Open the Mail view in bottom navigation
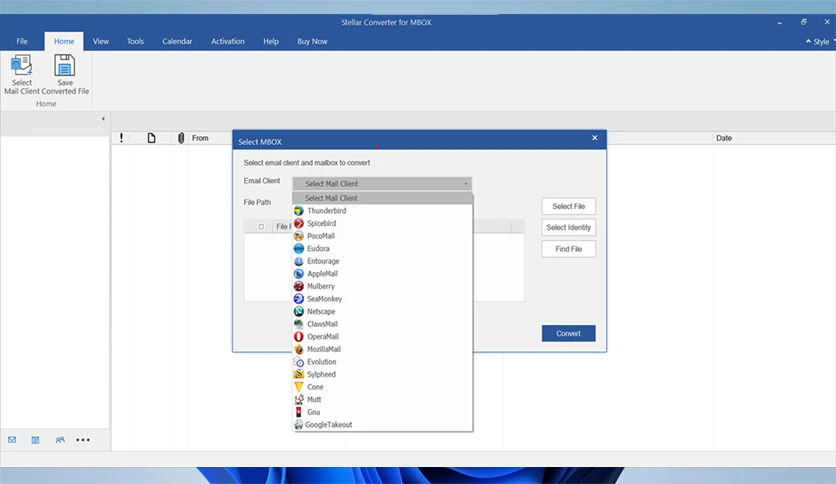Image resolution: width=836 pixels, height=484 pixels. 12,440
